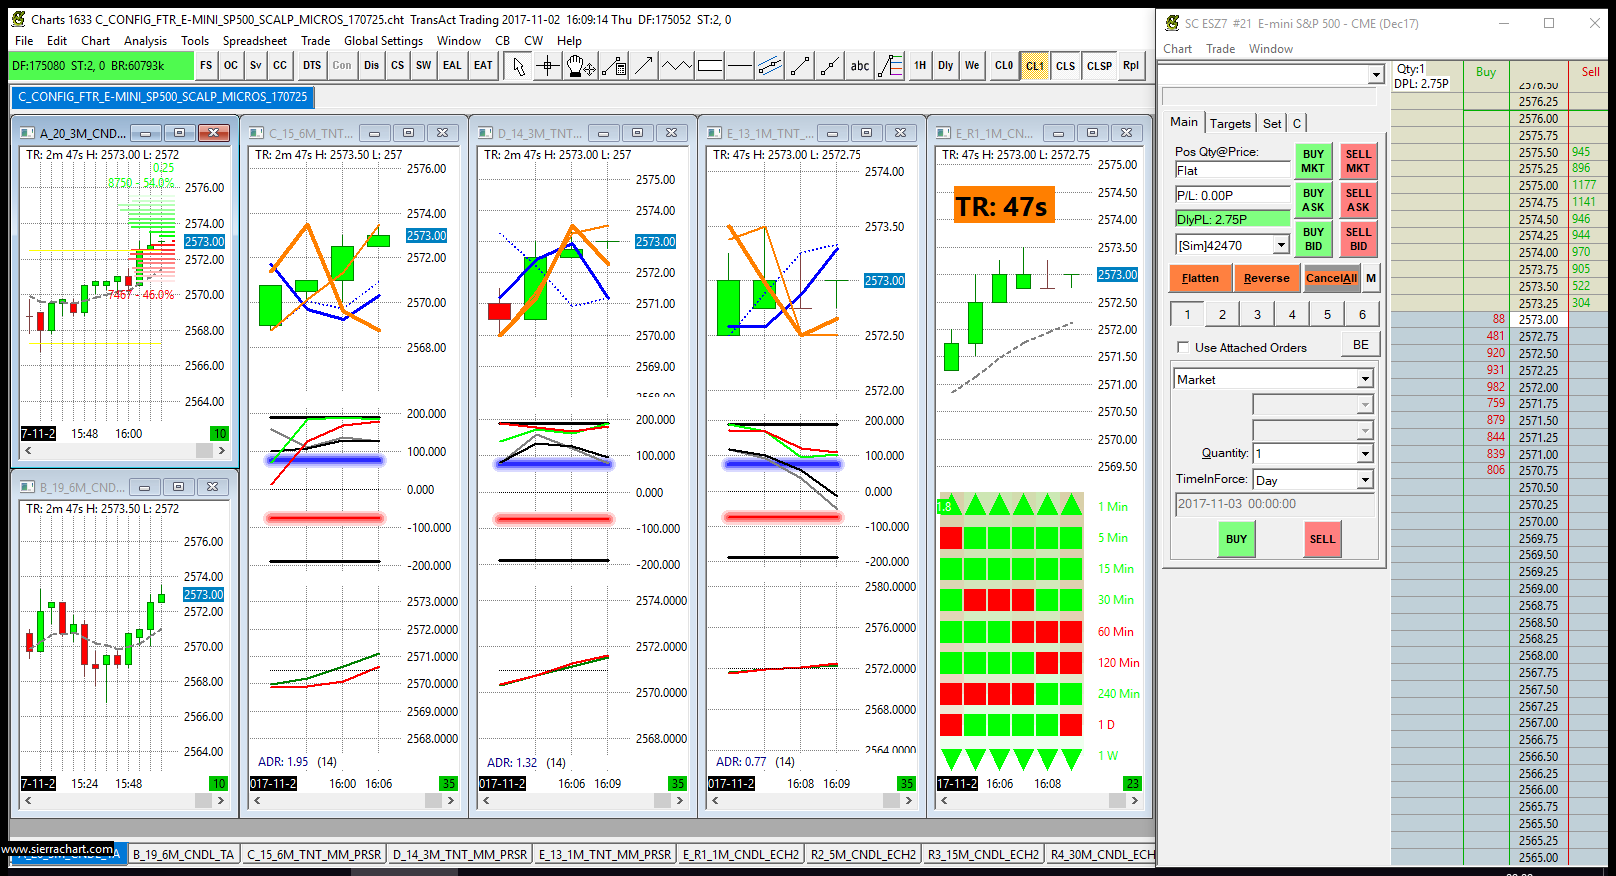Click the CL0 toolbar button
Viewport: 1616px width, 876px height.
[1004, 66]
